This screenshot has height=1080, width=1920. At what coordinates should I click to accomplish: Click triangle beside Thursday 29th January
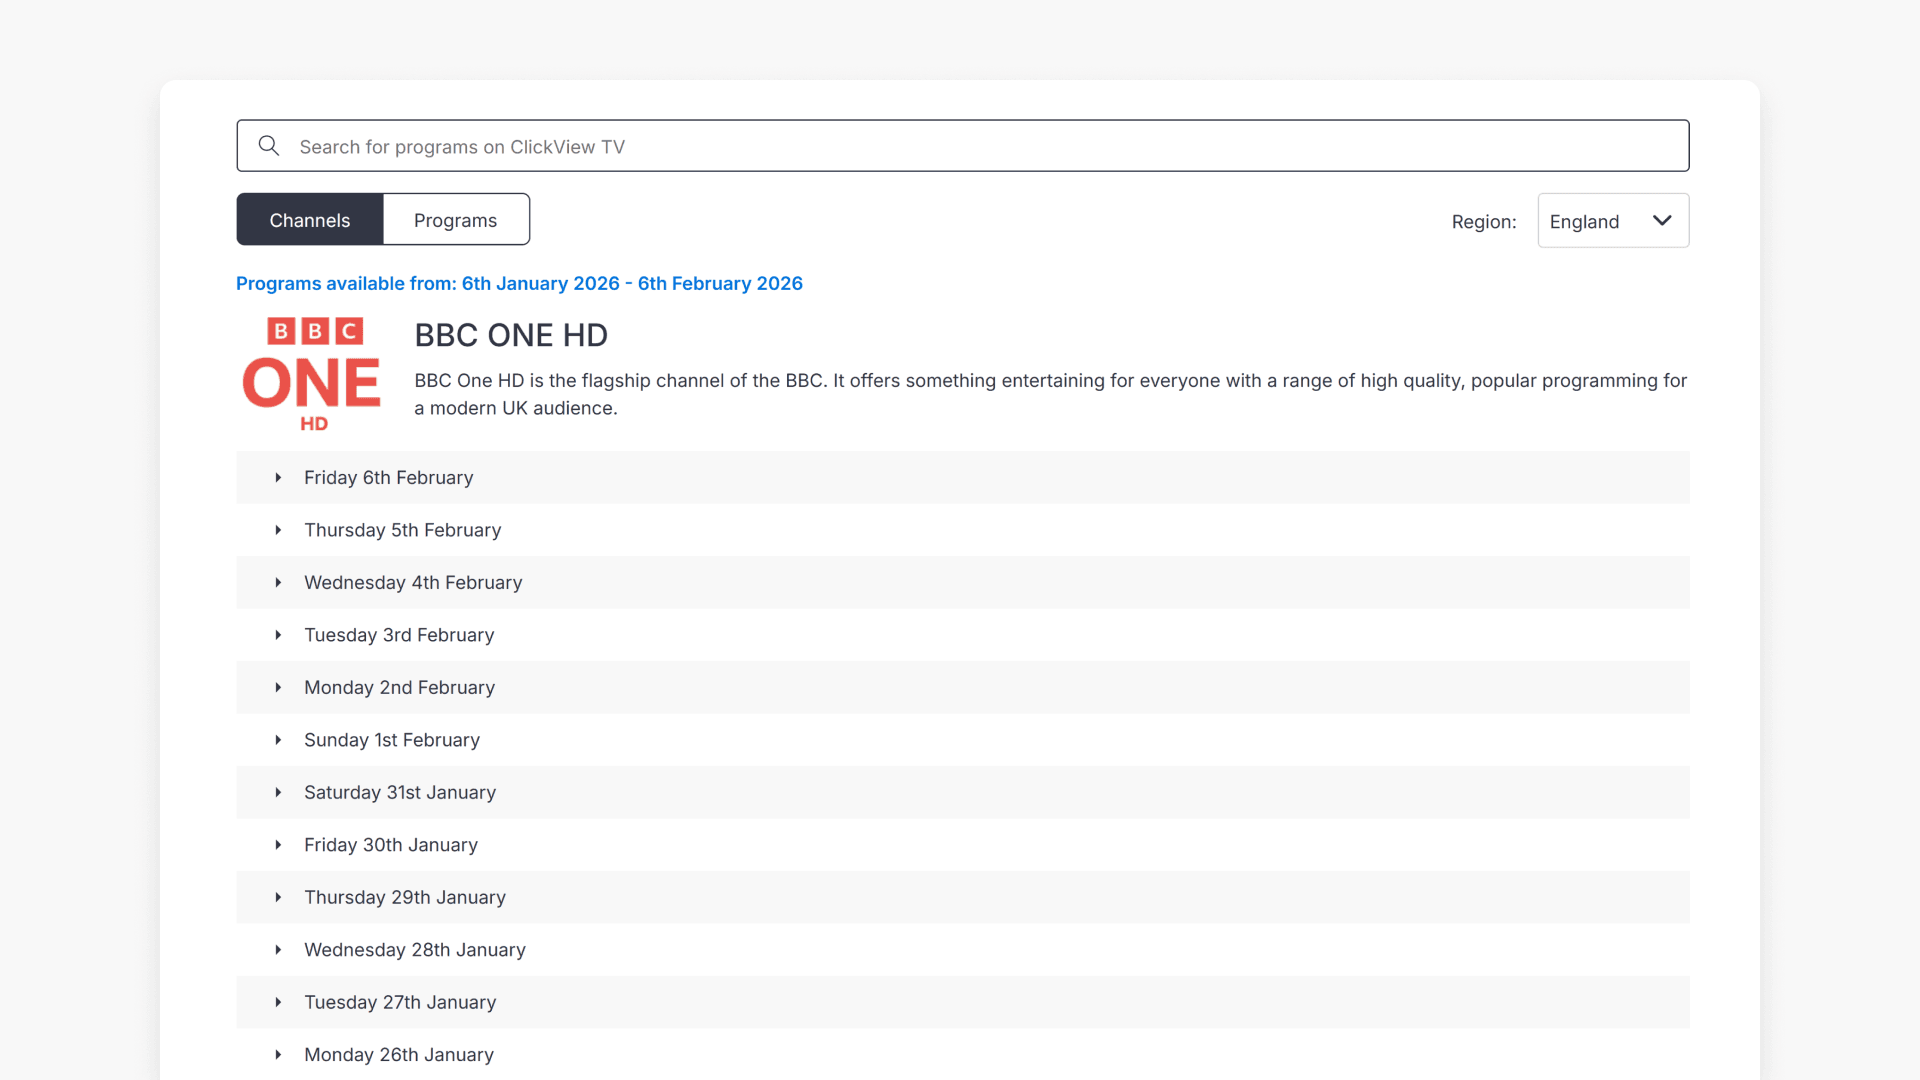[278, 898]
